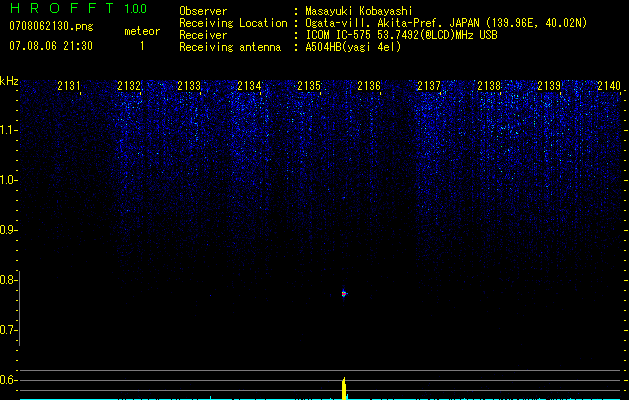The image size is (629, 400).
Task: Click the 0.6 kHz axis label
Action: click(x=7, y=380)
